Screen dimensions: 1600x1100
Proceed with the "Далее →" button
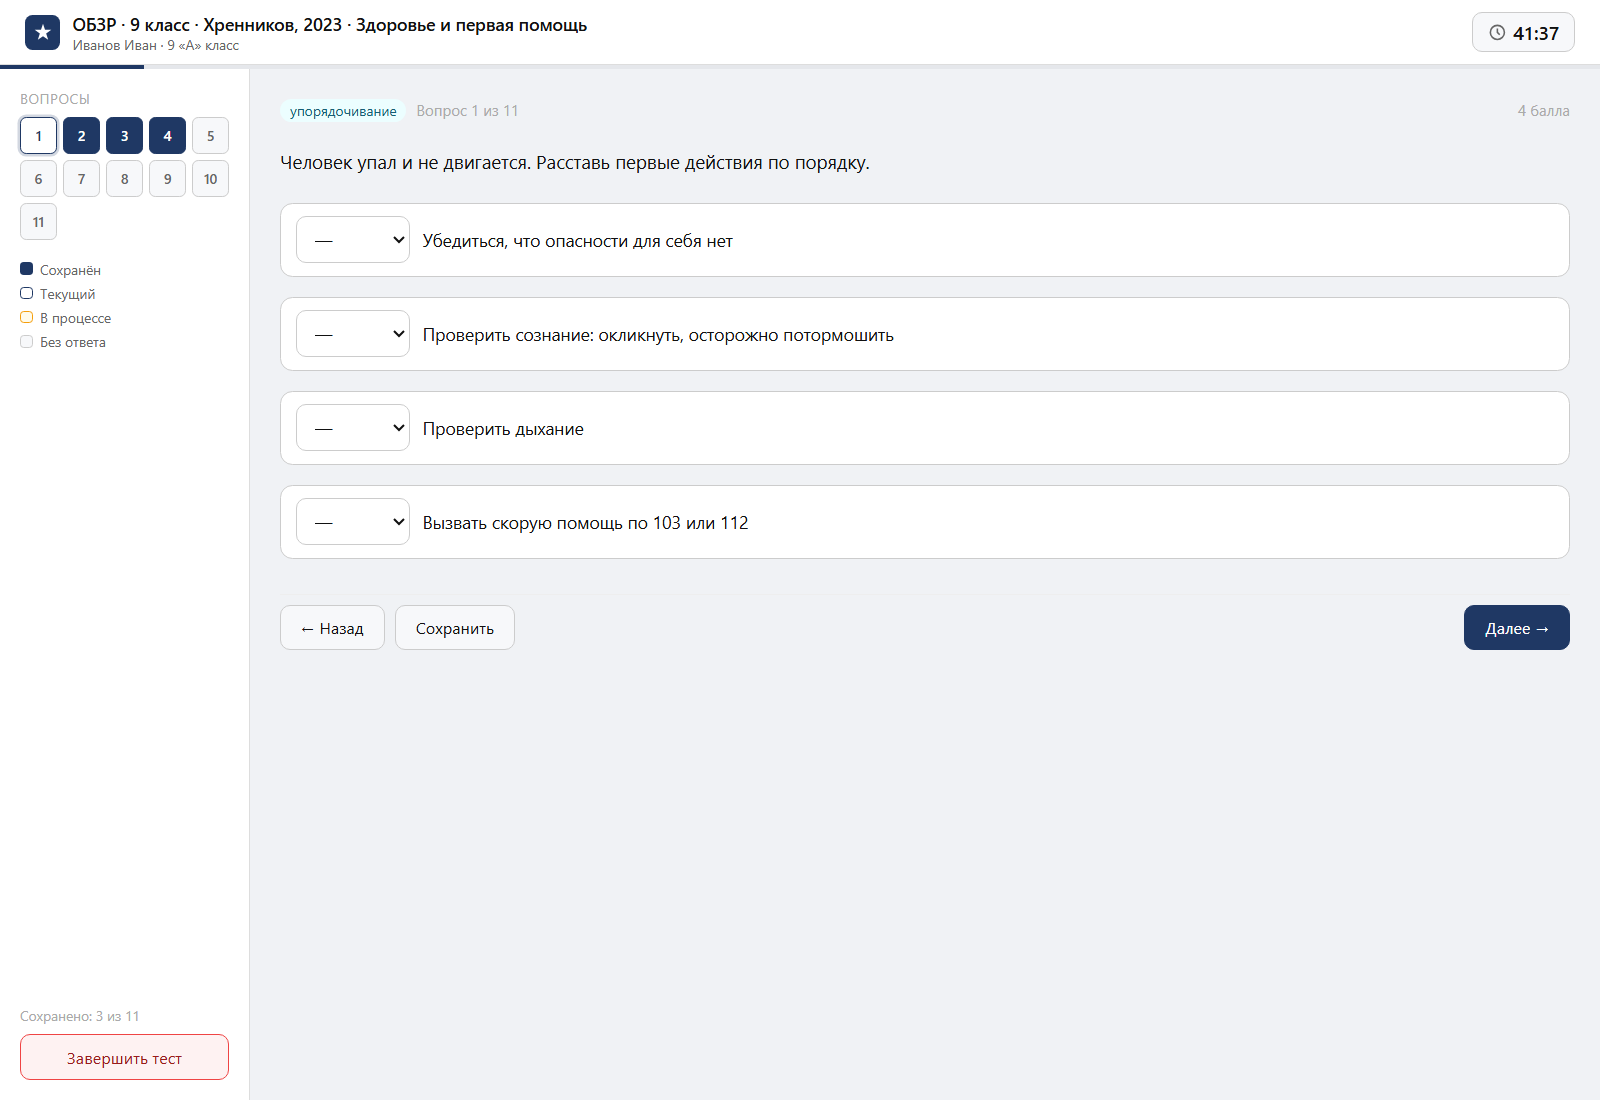click(x=1517, y=628)
